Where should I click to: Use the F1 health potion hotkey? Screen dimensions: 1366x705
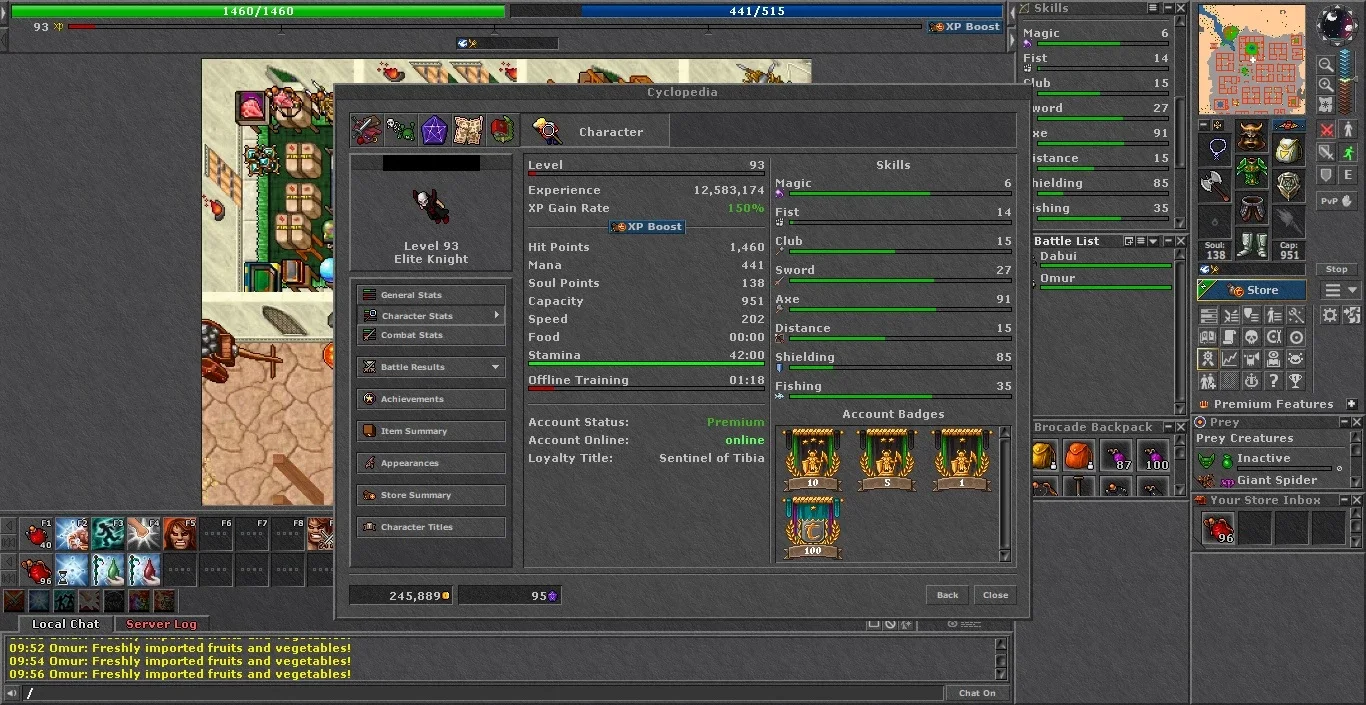(37, 534)
